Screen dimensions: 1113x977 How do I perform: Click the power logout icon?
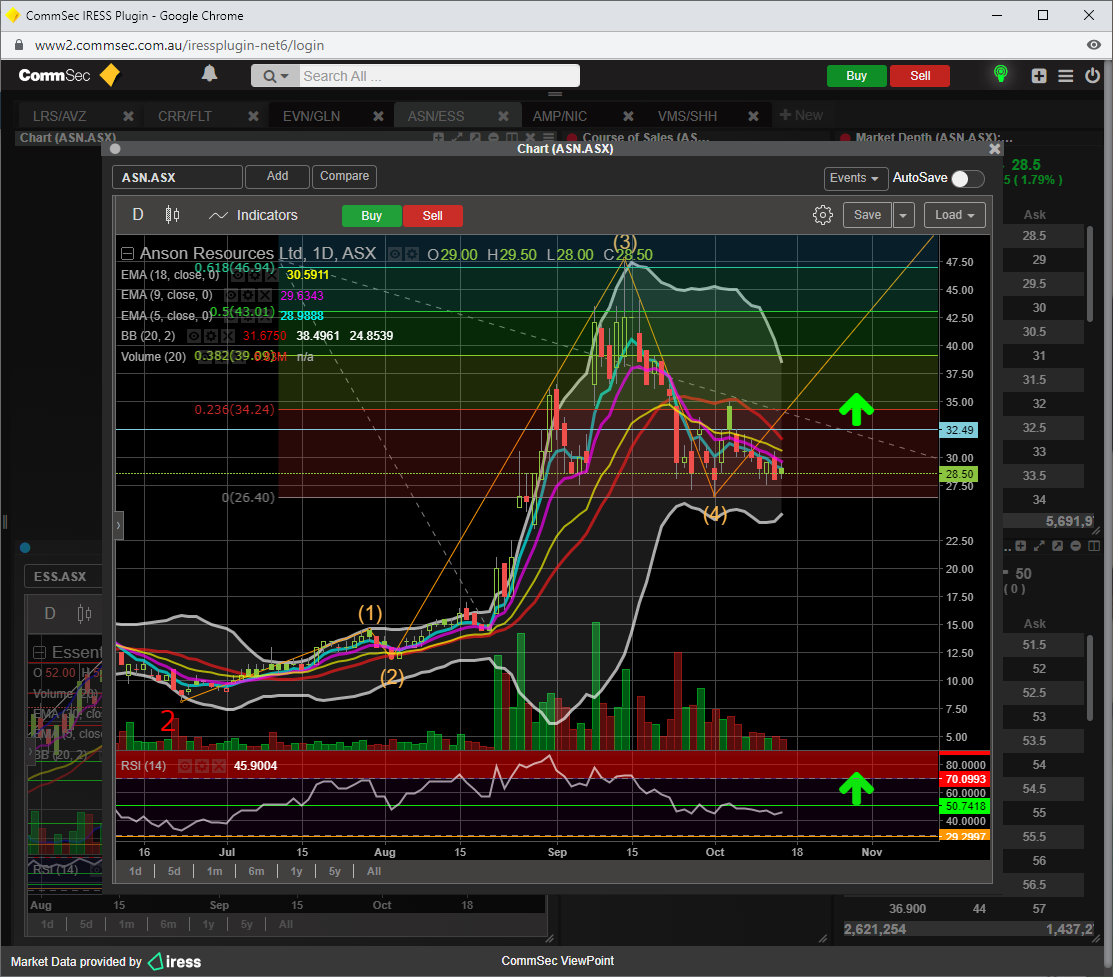coord(1091,76)
